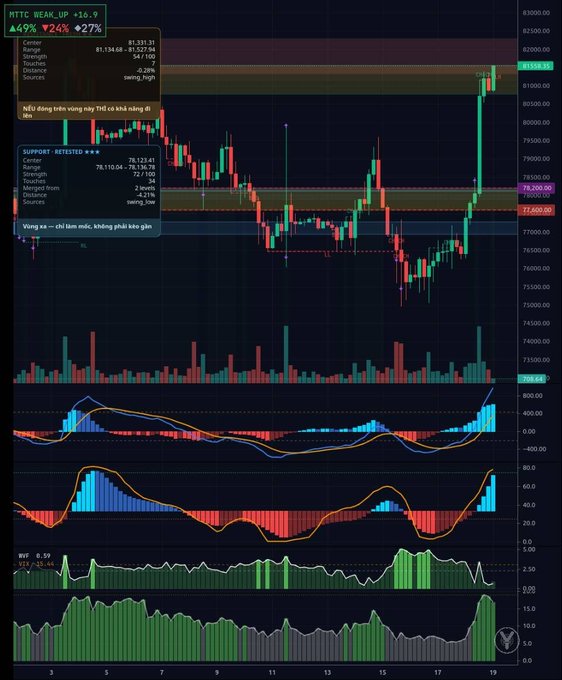Click the green ▲49% up-probability value
The image size is (562, 680).
coord(23,29)
